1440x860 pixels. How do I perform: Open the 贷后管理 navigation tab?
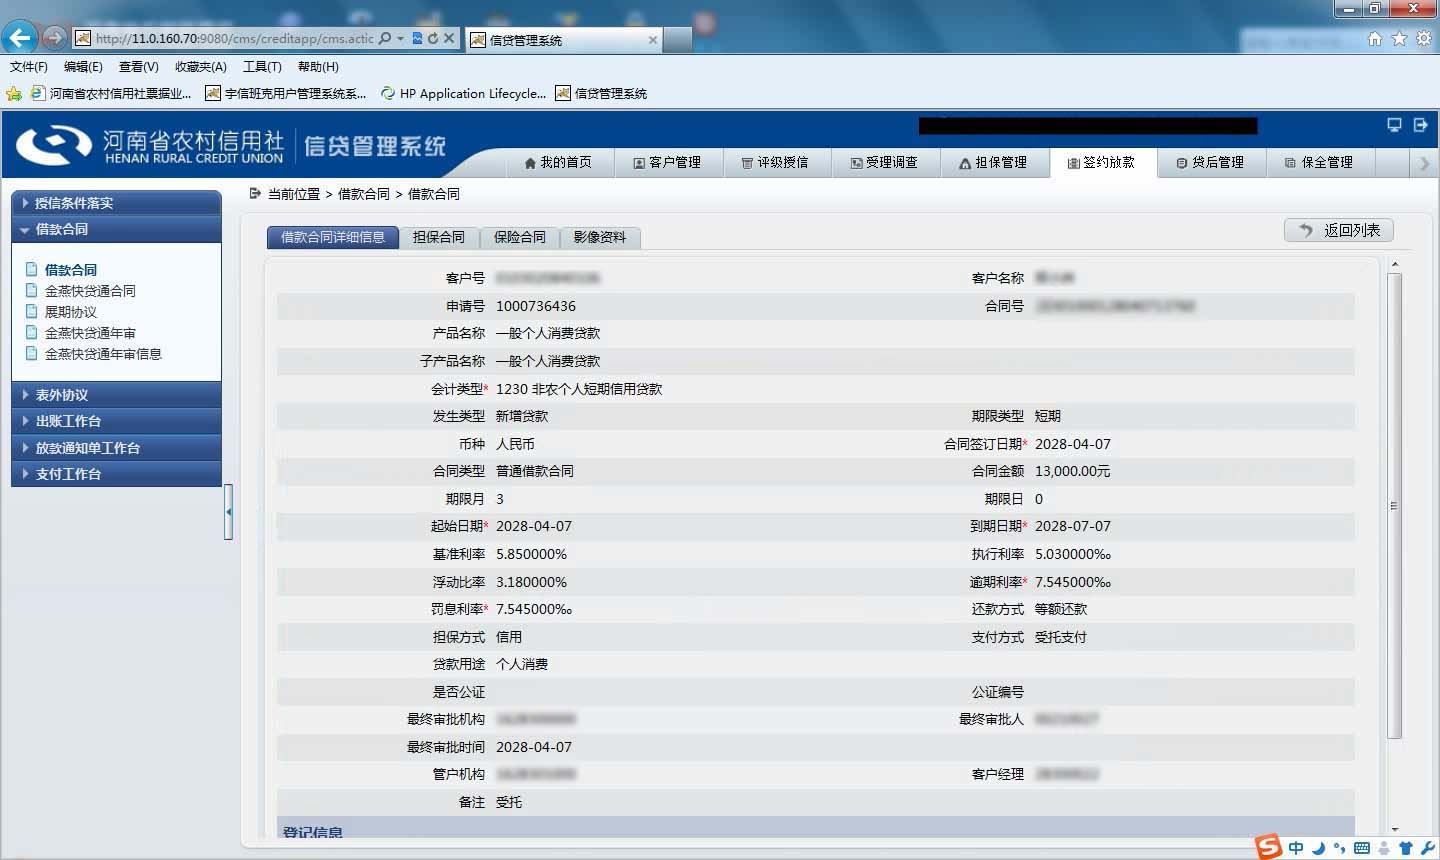[x=1212, y=162]
